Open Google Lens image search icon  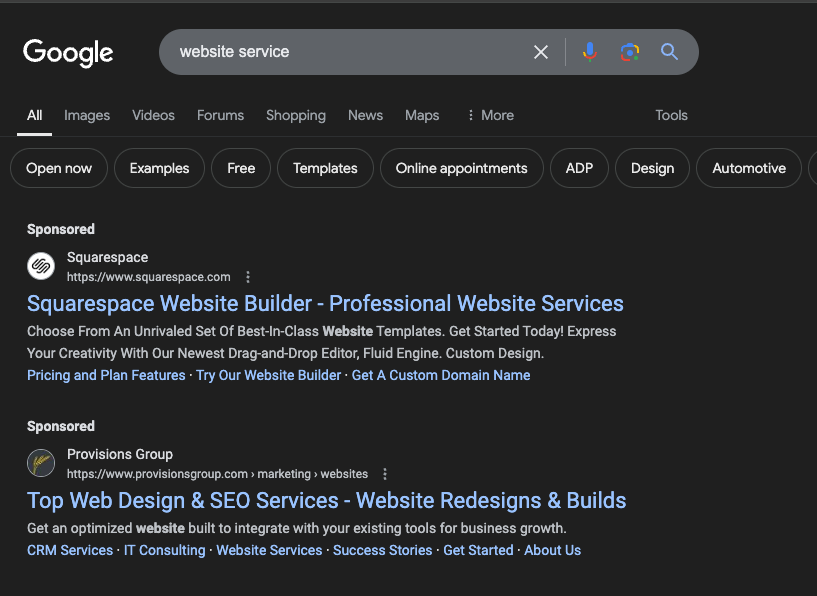[629, 52]
